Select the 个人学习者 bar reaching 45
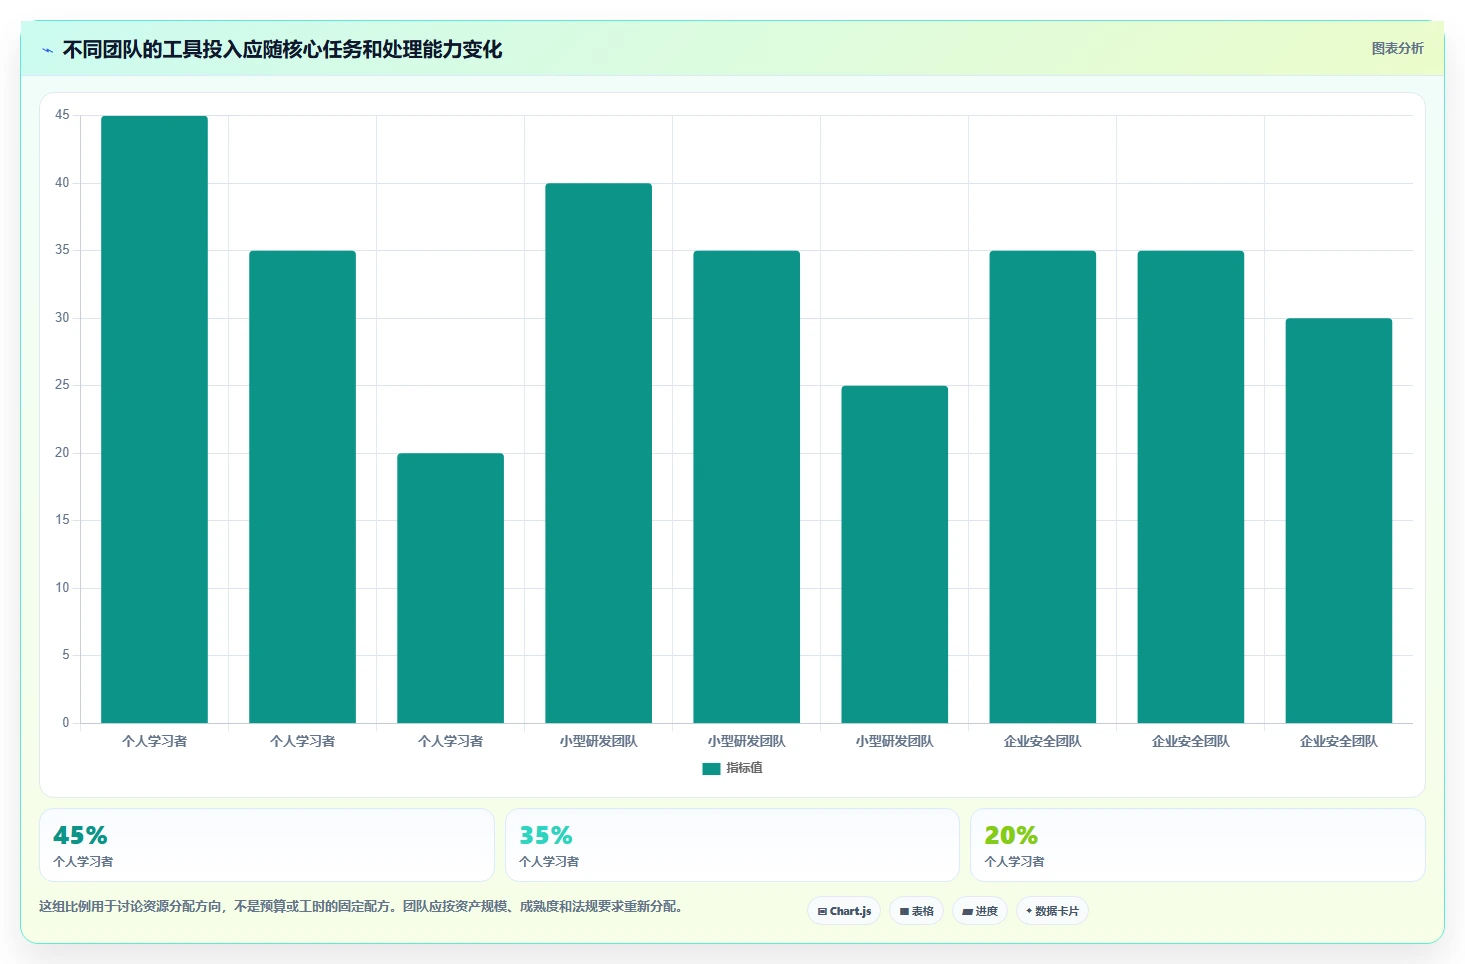 pos(154,419)
